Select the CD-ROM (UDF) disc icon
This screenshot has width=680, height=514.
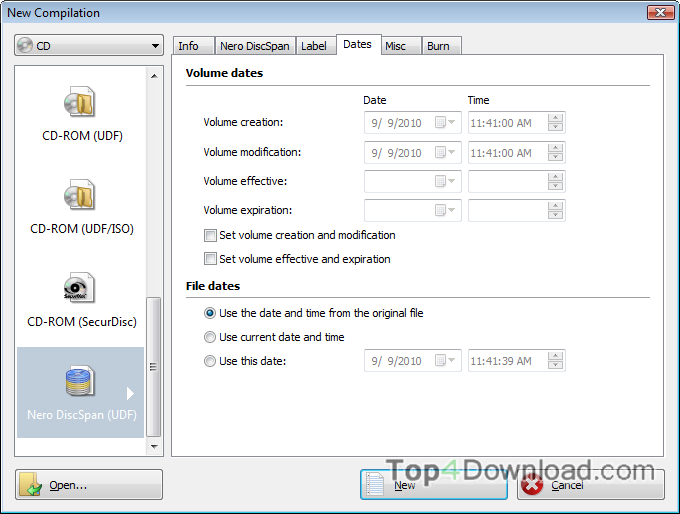tap(79, 101)
